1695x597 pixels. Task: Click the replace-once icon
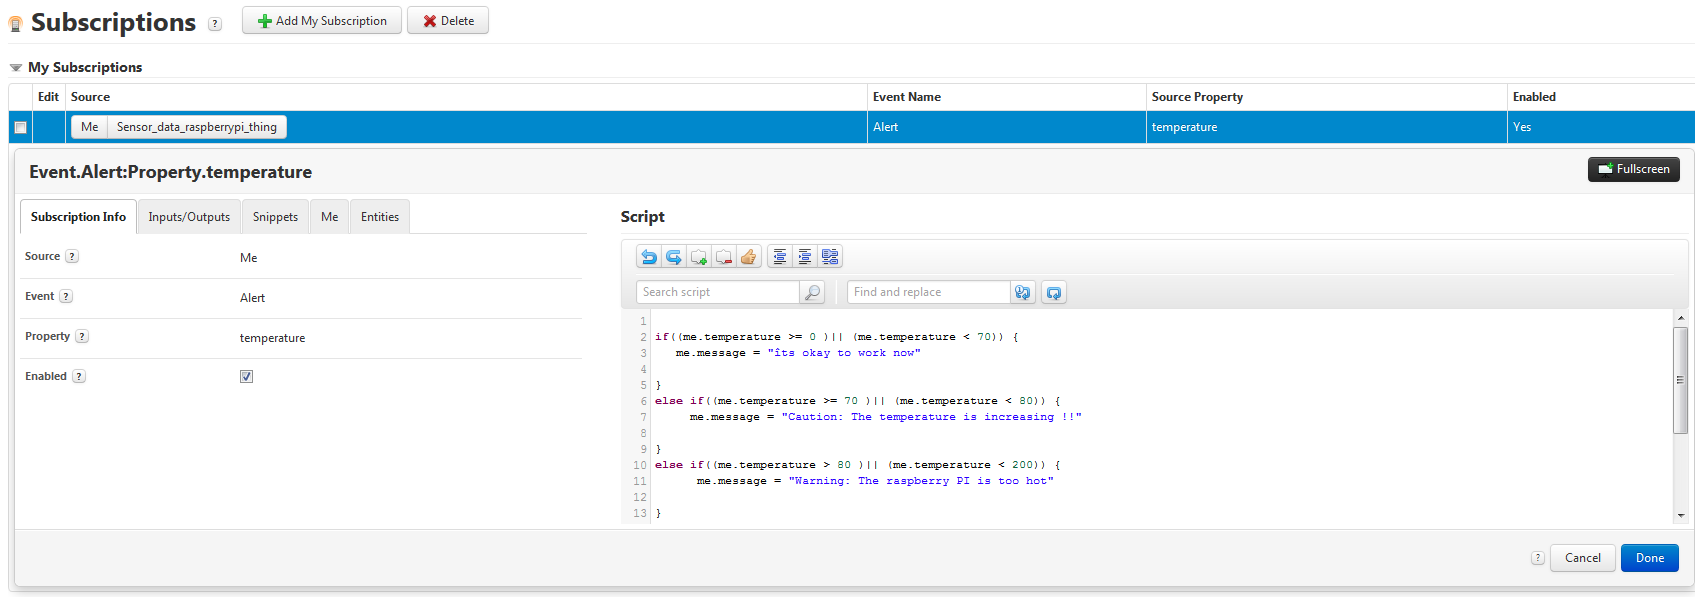click(x=1023, y=292)
